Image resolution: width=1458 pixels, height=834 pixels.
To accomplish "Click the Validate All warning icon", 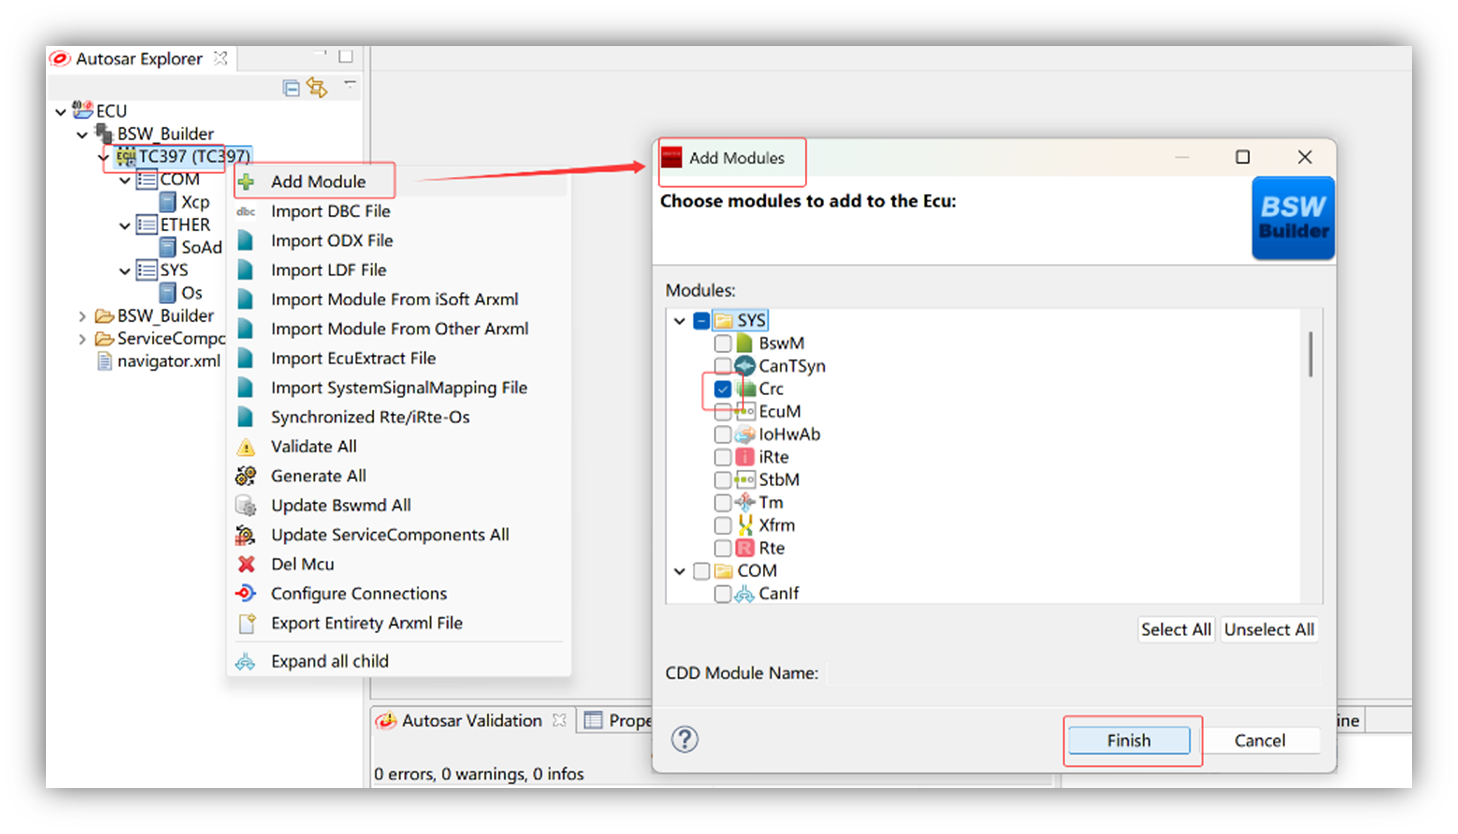I will pyautogui.click(x=246, y=447).
